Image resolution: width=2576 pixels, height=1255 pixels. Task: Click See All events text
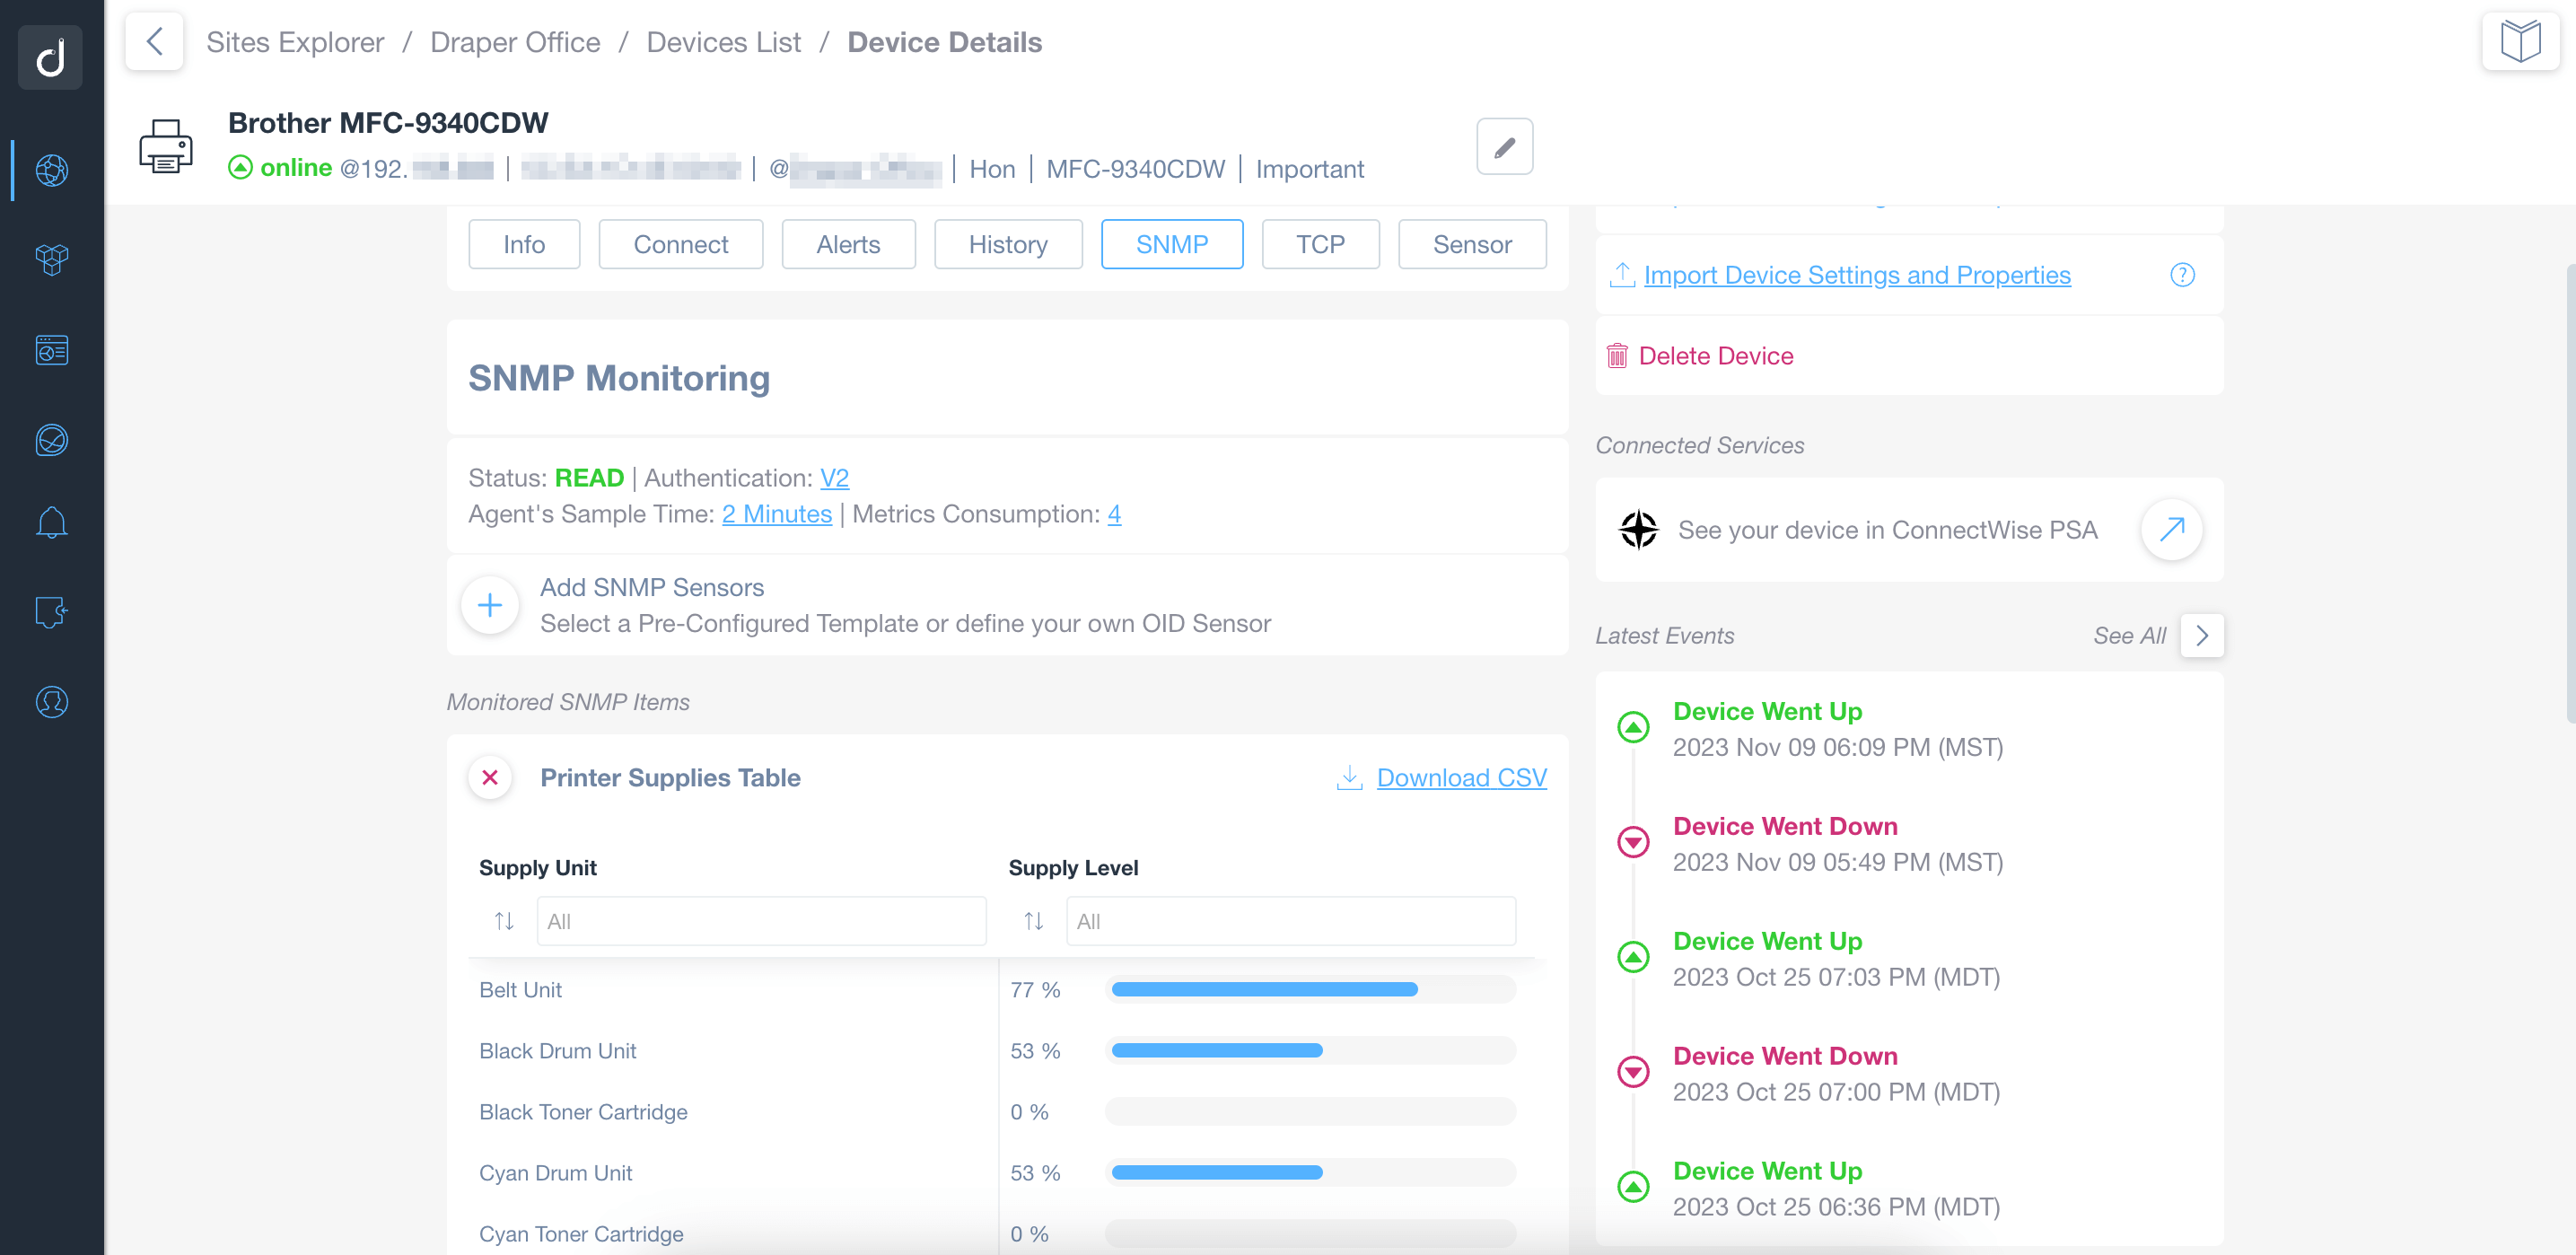2129,635
